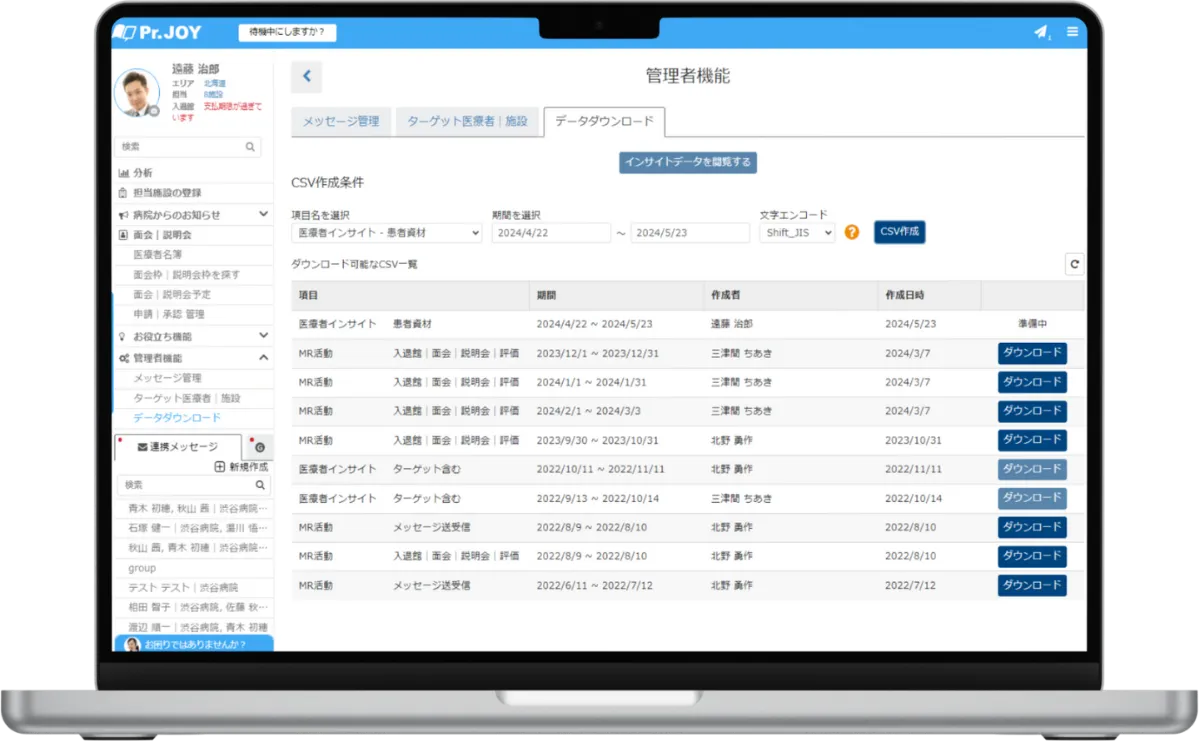The height and width of the screenshot is (741, 1200).
Task: Click the start date field 2024/4/22
Action: pyautogui.click(x=551, y=232)
